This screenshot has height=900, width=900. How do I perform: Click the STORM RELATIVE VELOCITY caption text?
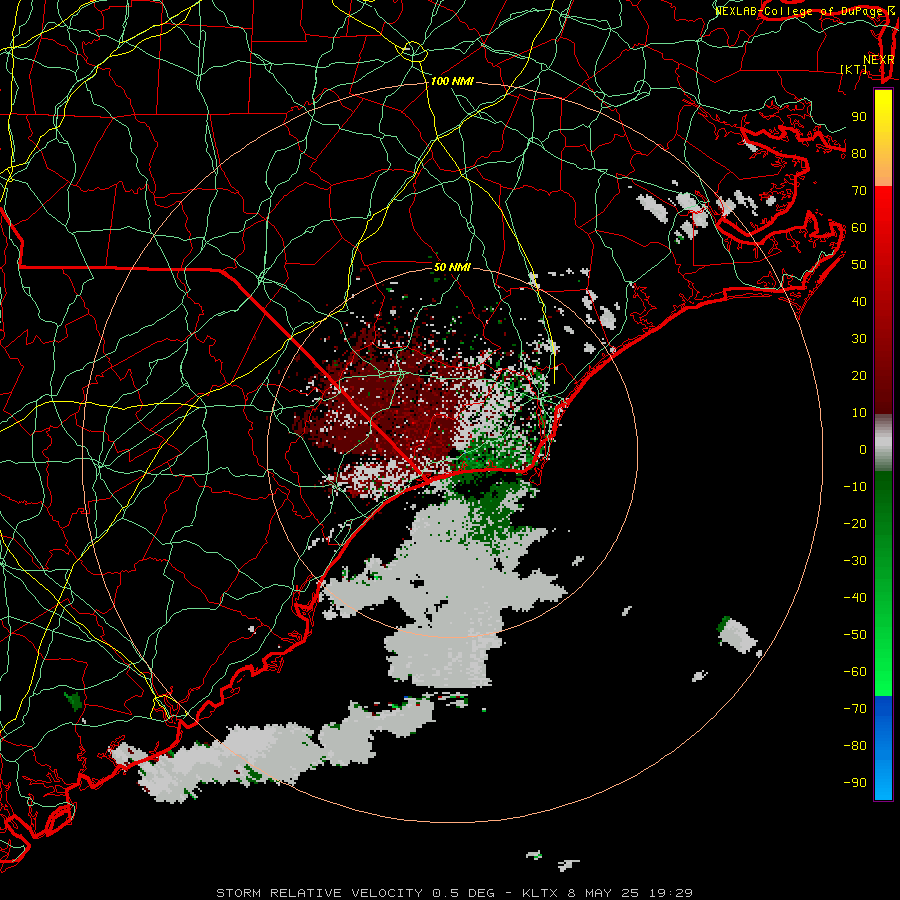320,893
